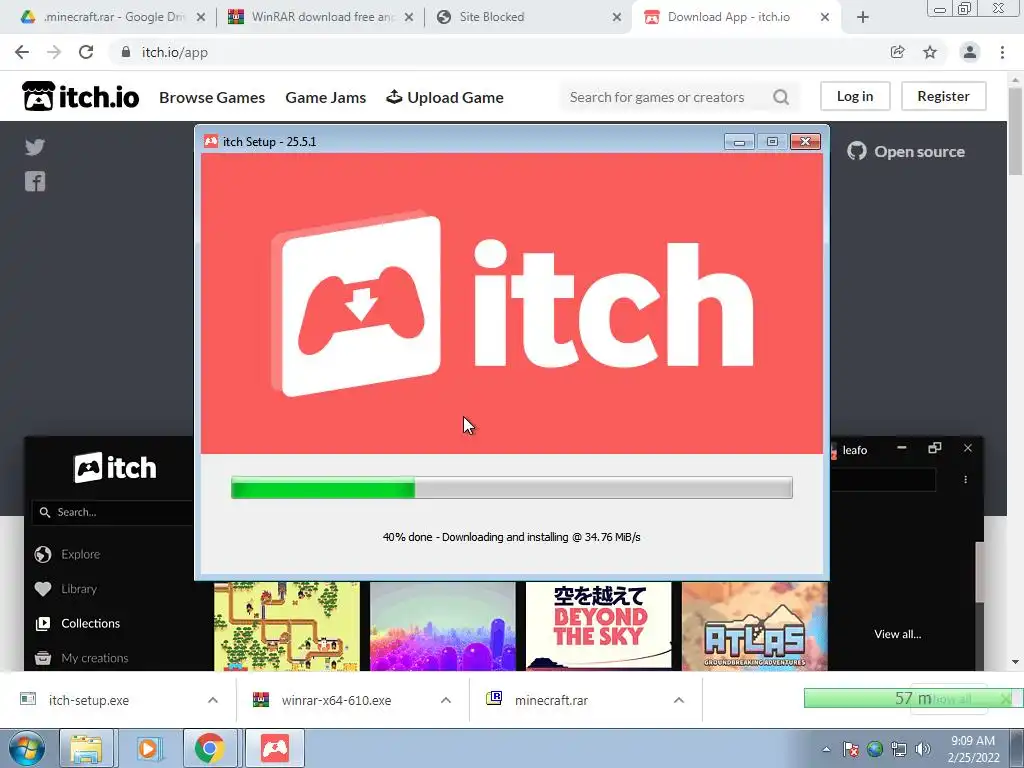Click the itch.io logo in site header
This screenshot has height=768, width=1024.
pos(80,97)
